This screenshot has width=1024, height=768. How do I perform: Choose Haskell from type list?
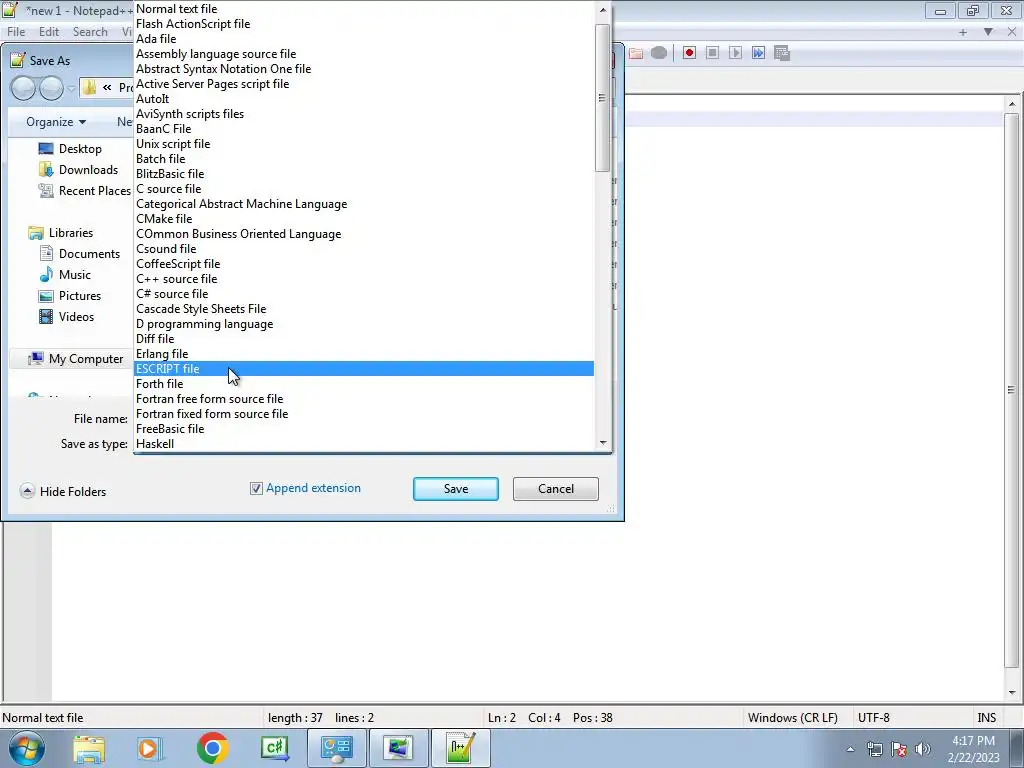tap(364, 443)
